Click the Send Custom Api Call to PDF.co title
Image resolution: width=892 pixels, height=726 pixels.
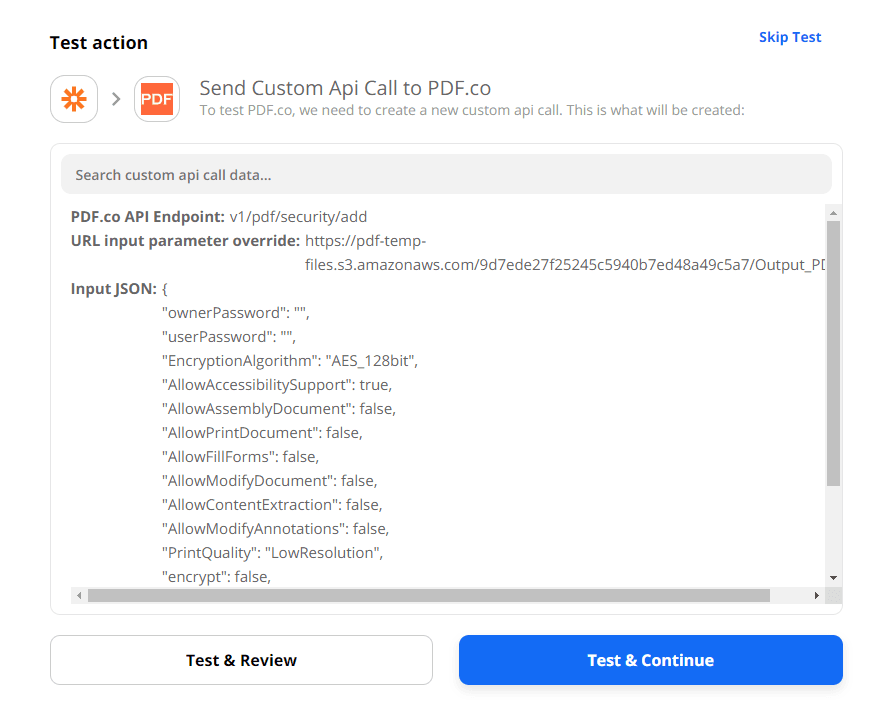click(345, 88)
